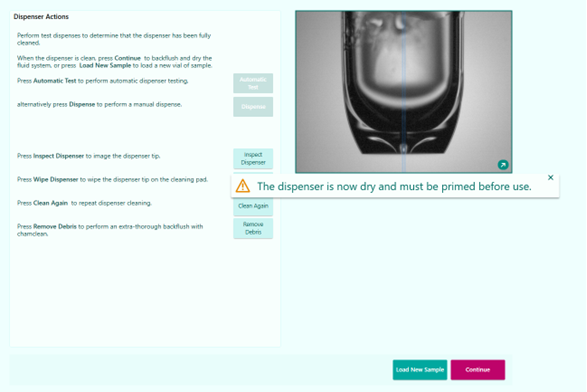Click the 'Press Inspect Dispenser' instruction text
This screenshot has height=392, width=587.
click(88, 156)
